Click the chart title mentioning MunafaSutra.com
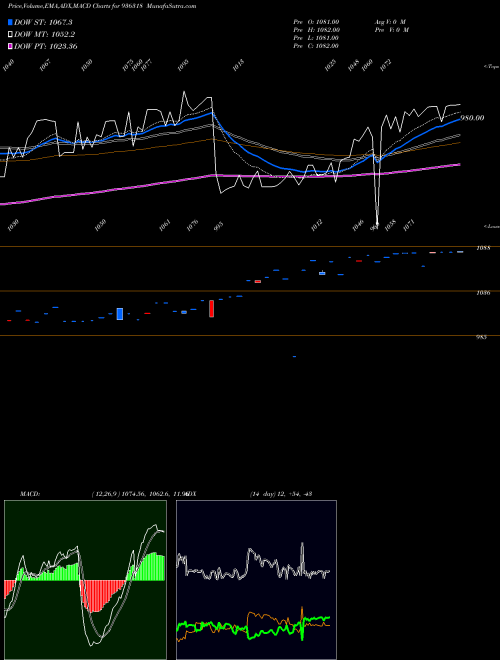Image resolution: width=500 pixels, height=660 pixels. point(102,6)
